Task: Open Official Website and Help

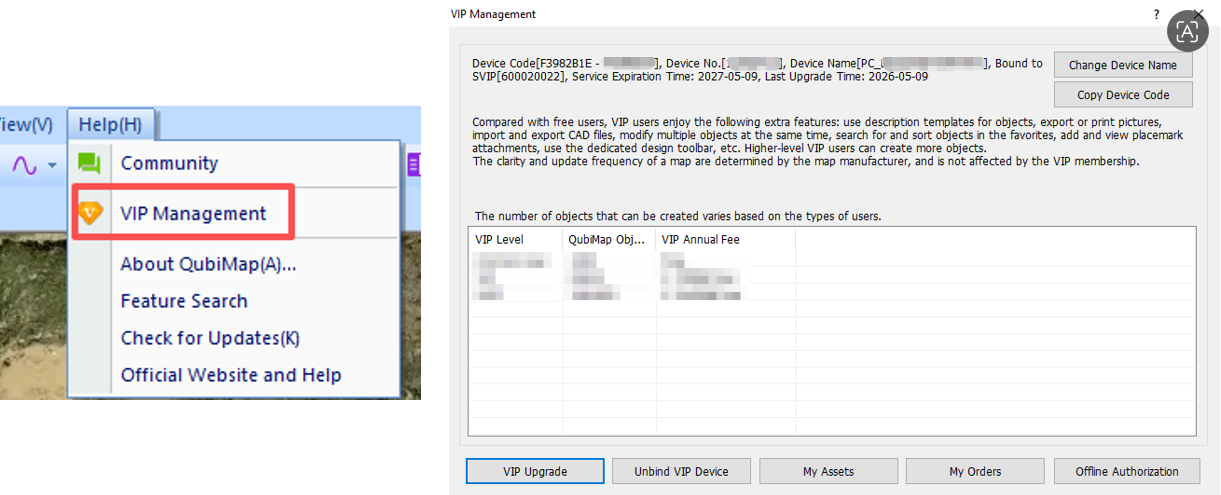Action: [x=231, y=375]
